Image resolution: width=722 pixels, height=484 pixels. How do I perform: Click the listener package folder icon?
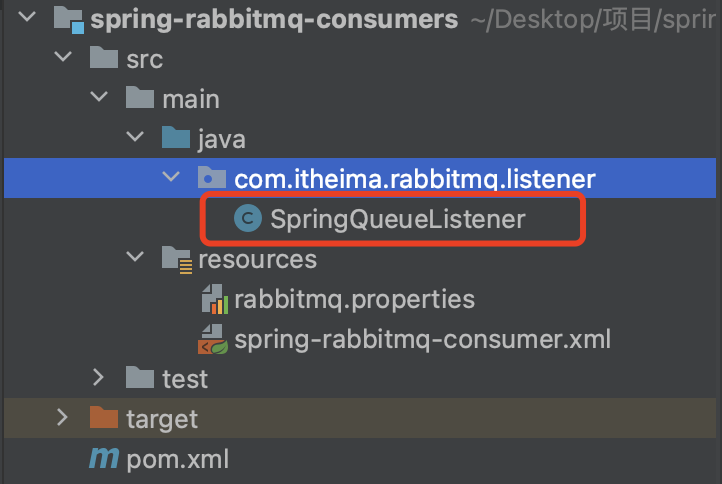coord(212,179)
